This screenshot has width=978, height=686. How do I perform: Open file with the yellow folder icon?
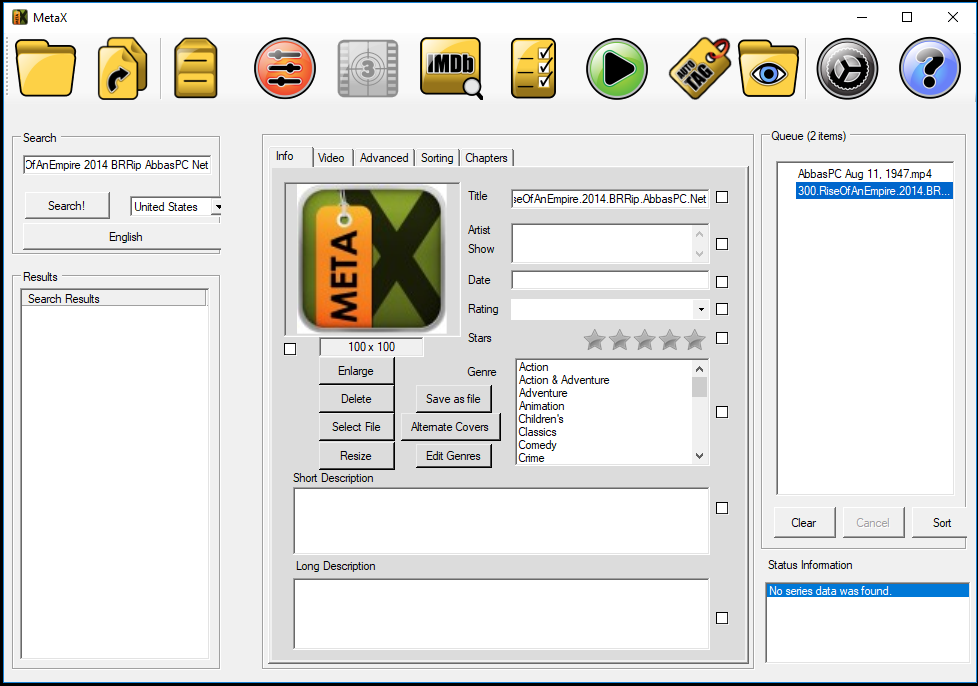coord(46,68)
